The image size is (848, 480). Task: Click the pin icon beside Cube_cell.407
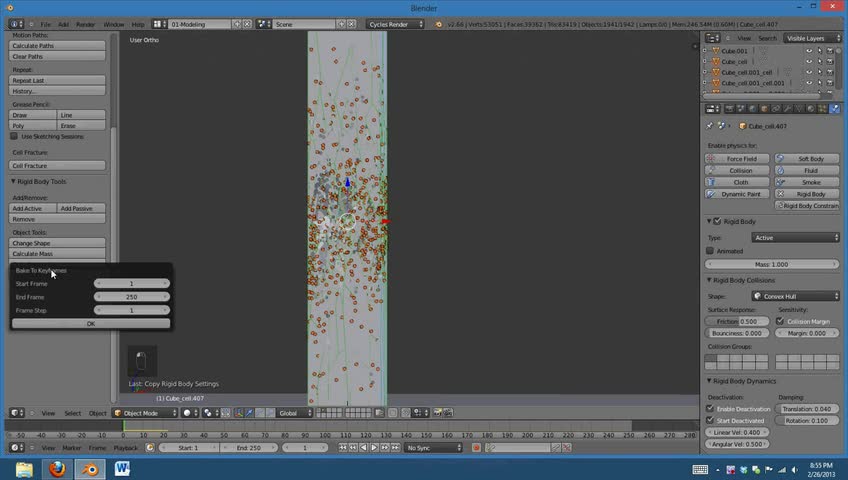coord(710,125)
